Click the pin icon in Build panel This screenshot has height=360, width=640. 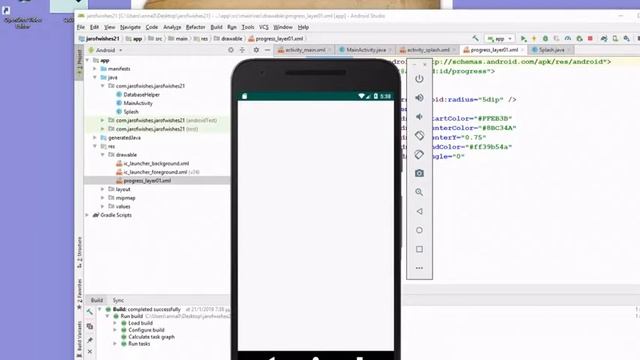coord(90,340)
